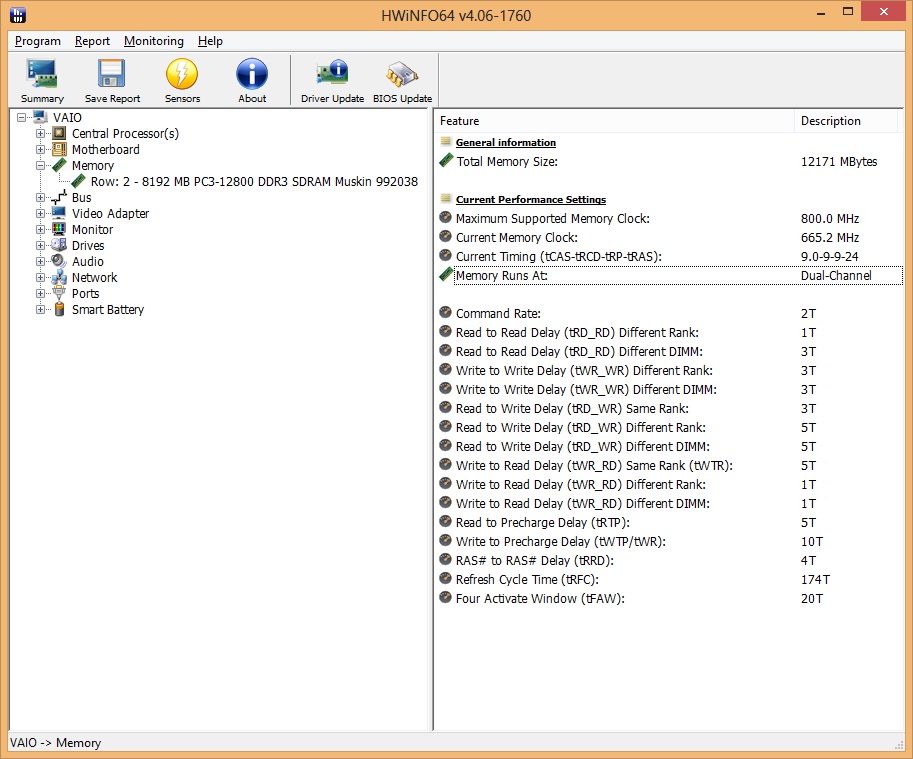Screen dimensions: 913x759
Task: Select the Row: 2 - 8192 MB Muskin entry
Action: click(x=254, y=182)
